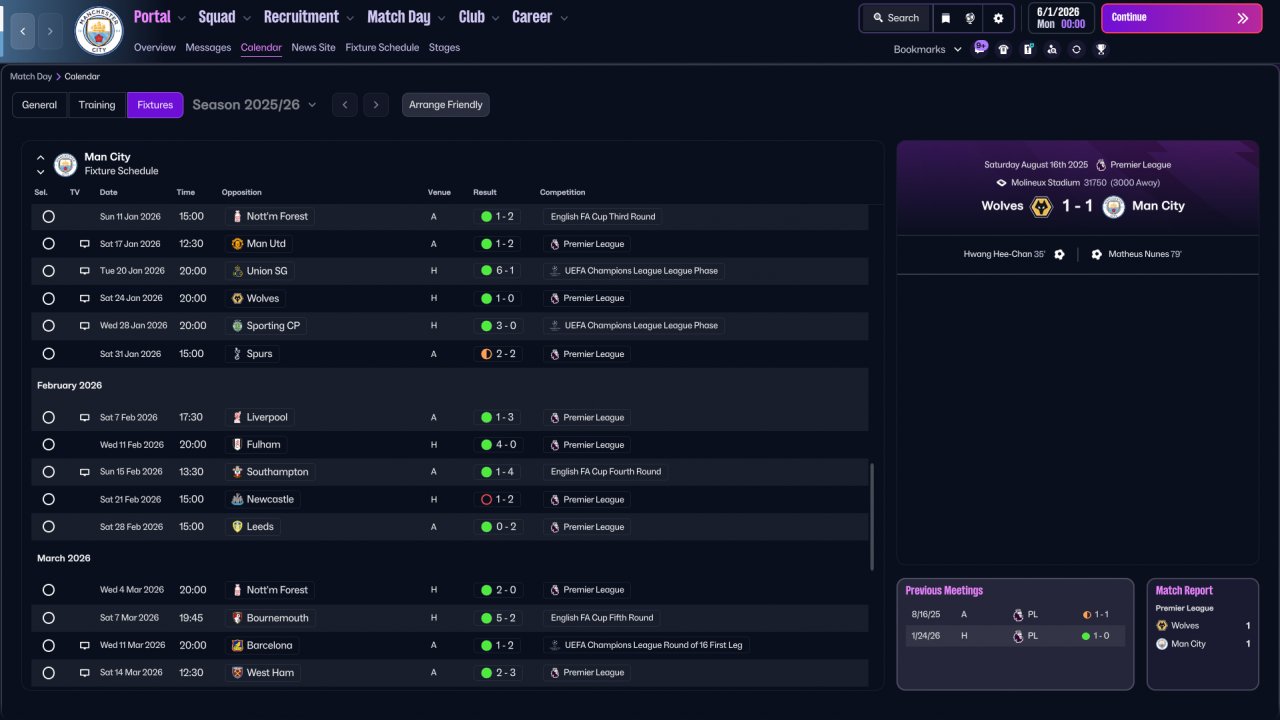Select the radio button on the Man Utd row
Screen dimensions: 1280x720
(x=48, y=244)
